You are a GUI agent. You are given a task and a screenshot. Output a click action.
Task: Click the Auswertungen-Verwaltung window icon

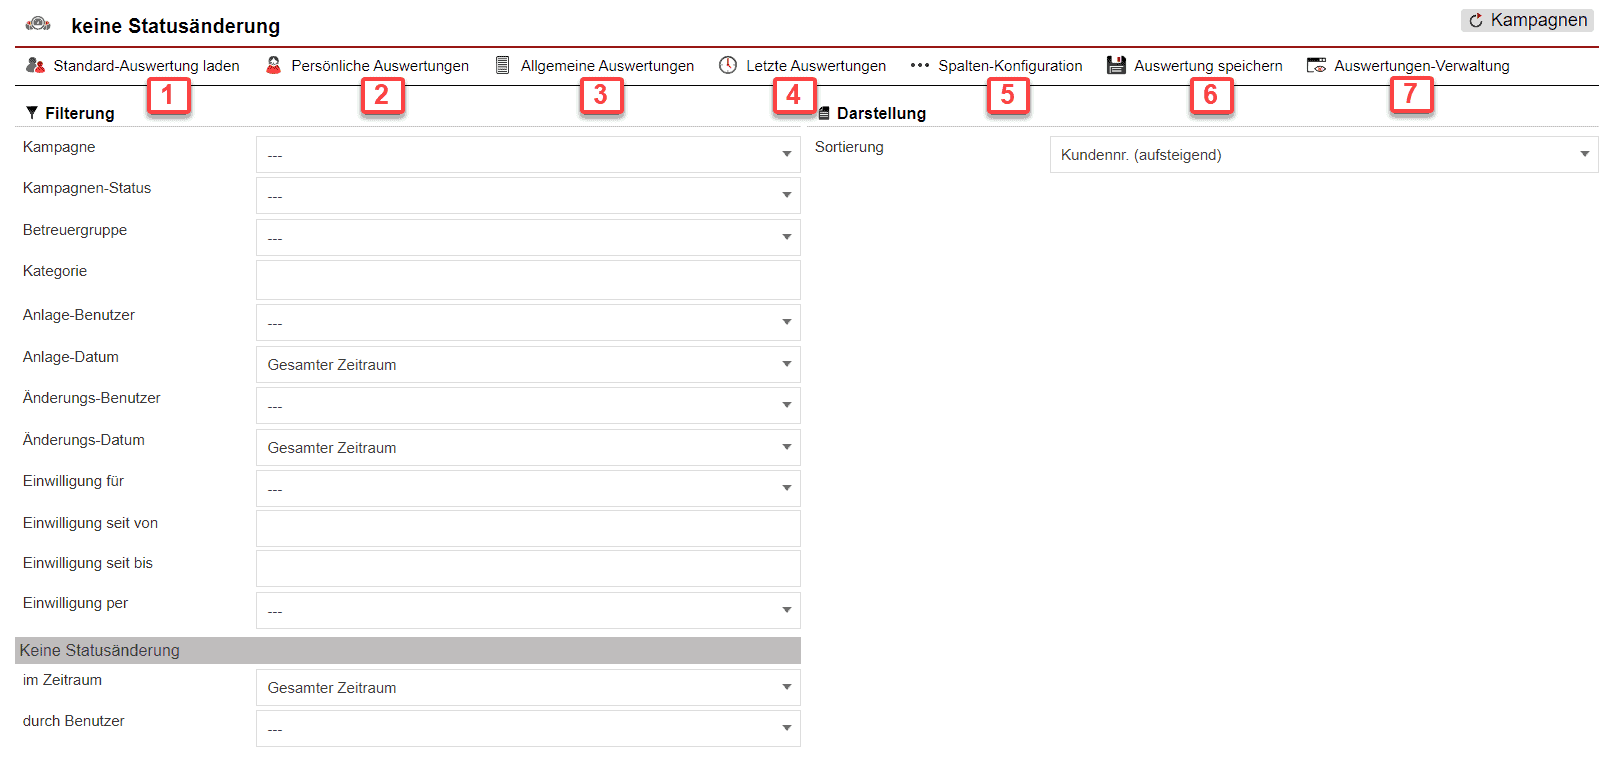(x=1316, y=65)
